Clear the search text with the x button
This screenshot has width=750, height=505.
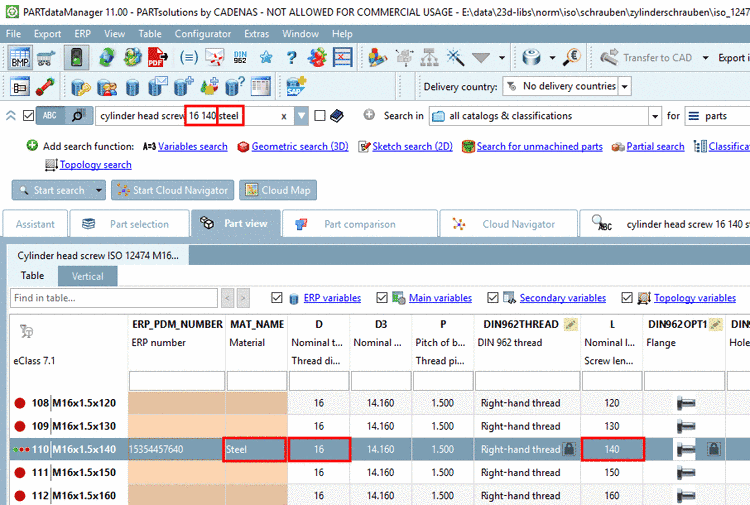tap(284, 116)
